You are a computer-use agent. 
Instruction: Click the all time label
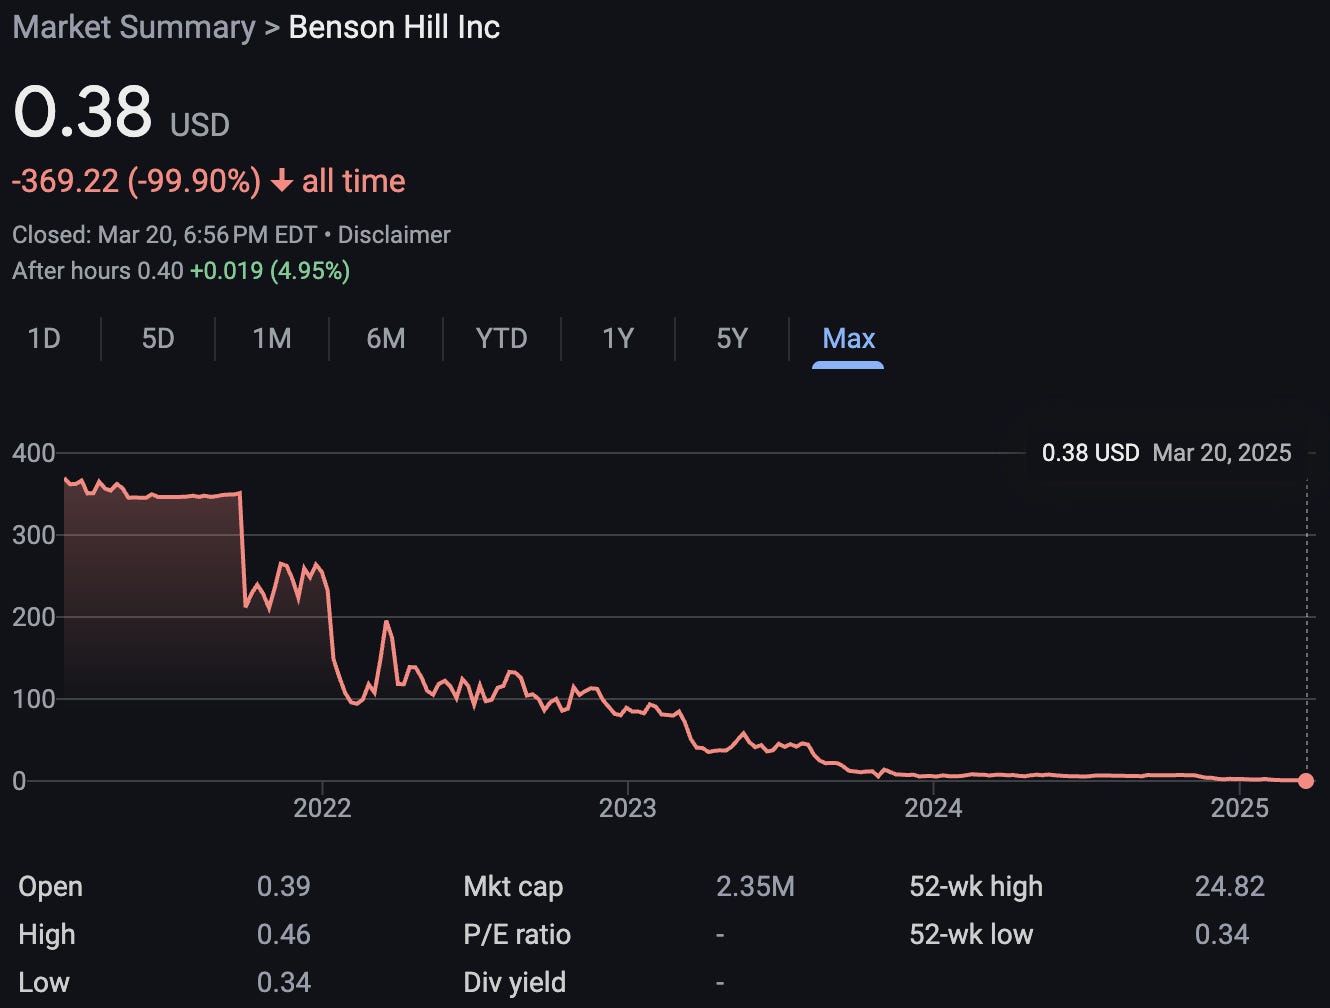354,181
